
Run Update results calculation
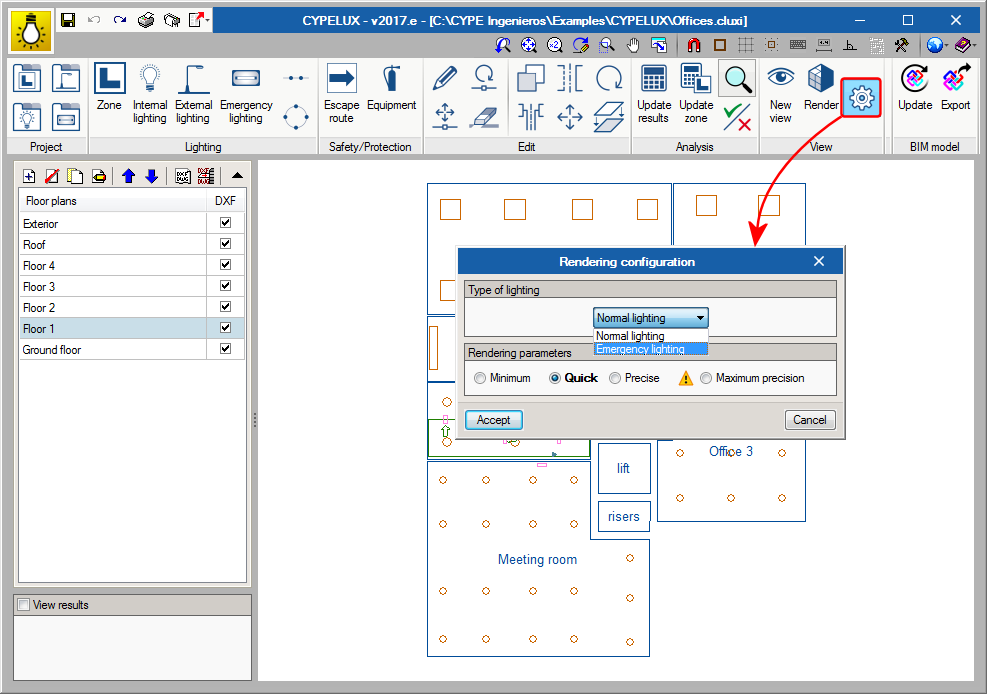[654, 92]
